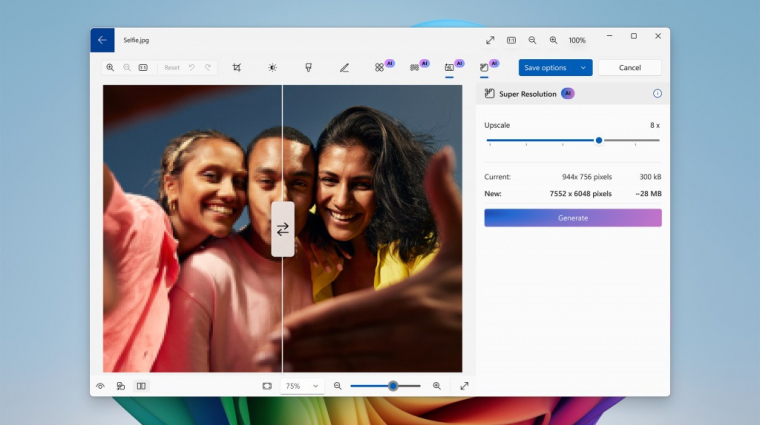This screenshot has width=760, height=425.
Task: Click the Generate button
Action: pyautogui.click(x=573, y=218)
